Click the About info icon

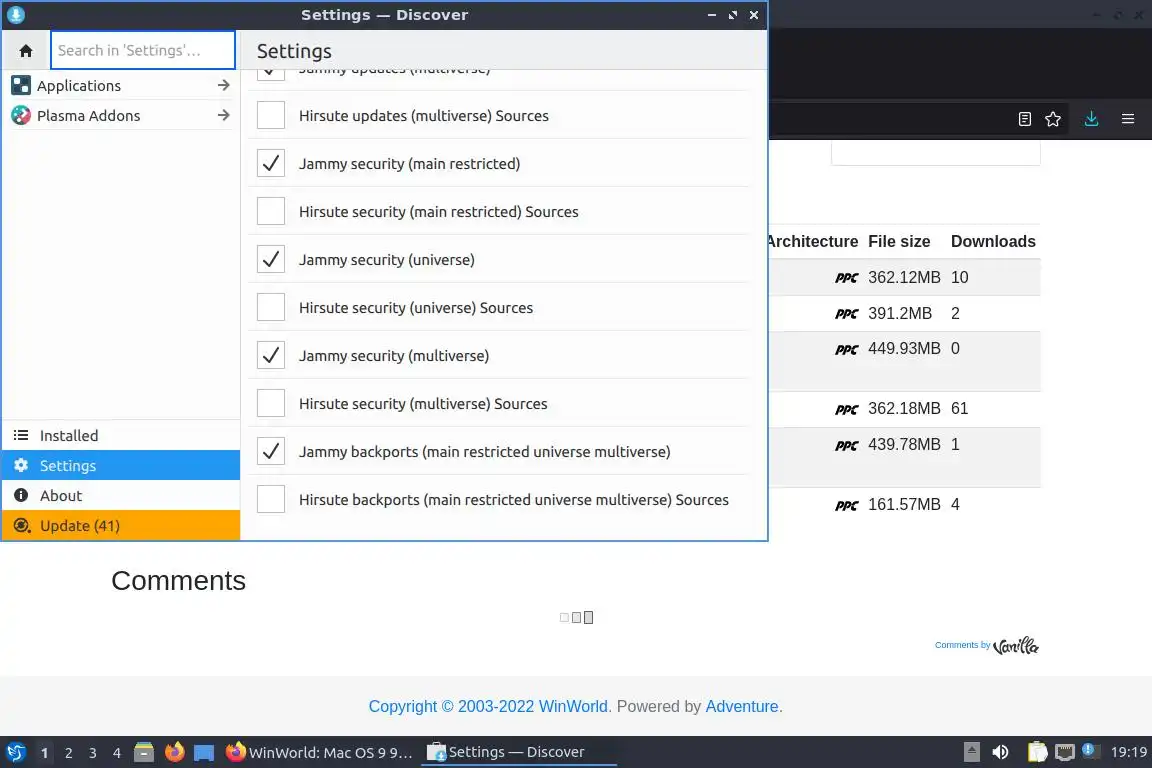(x=21, y=495)
